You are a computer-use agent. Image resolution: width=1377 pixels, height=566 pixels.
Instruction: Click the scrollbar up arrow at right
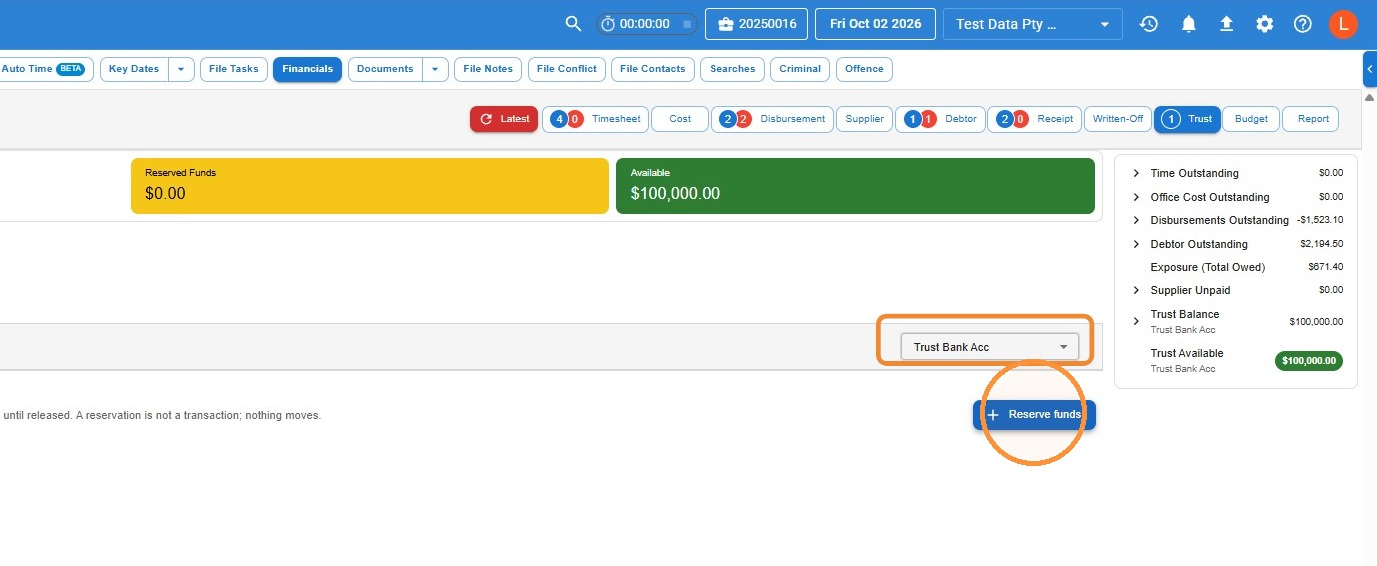(1369, 97)
